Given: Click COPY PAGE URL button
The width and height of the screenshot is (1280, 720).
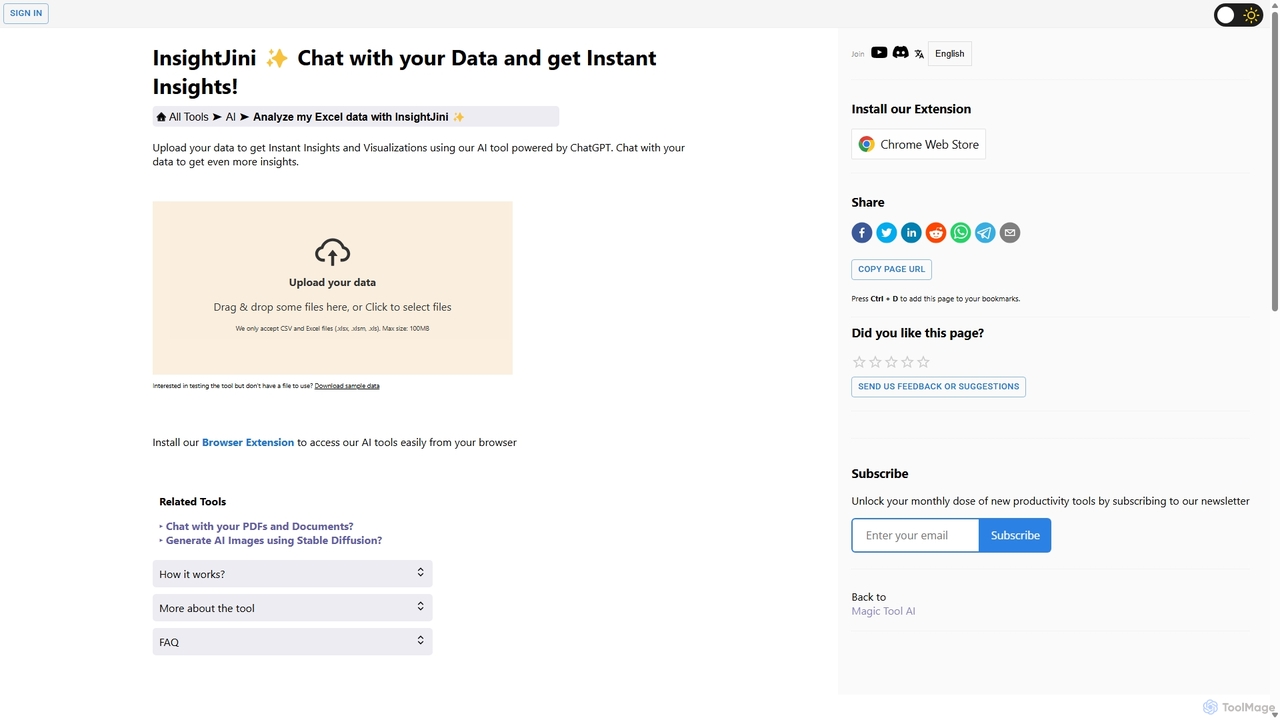Looking at the screenshot, I should (891, 269).
